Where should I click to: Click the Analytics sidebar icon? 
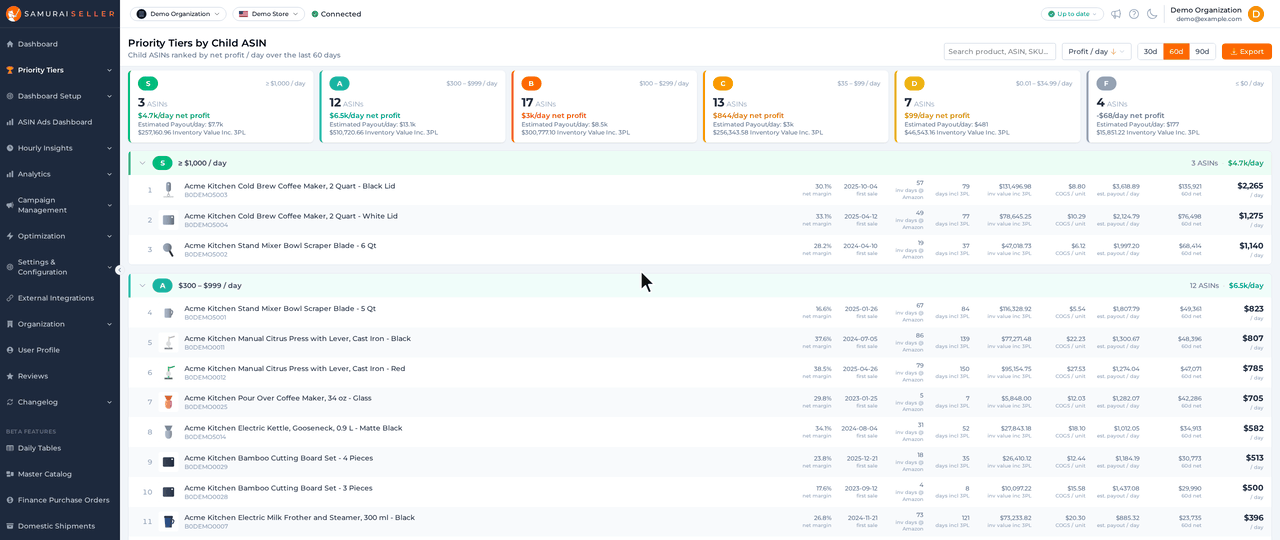pos(10,174)
